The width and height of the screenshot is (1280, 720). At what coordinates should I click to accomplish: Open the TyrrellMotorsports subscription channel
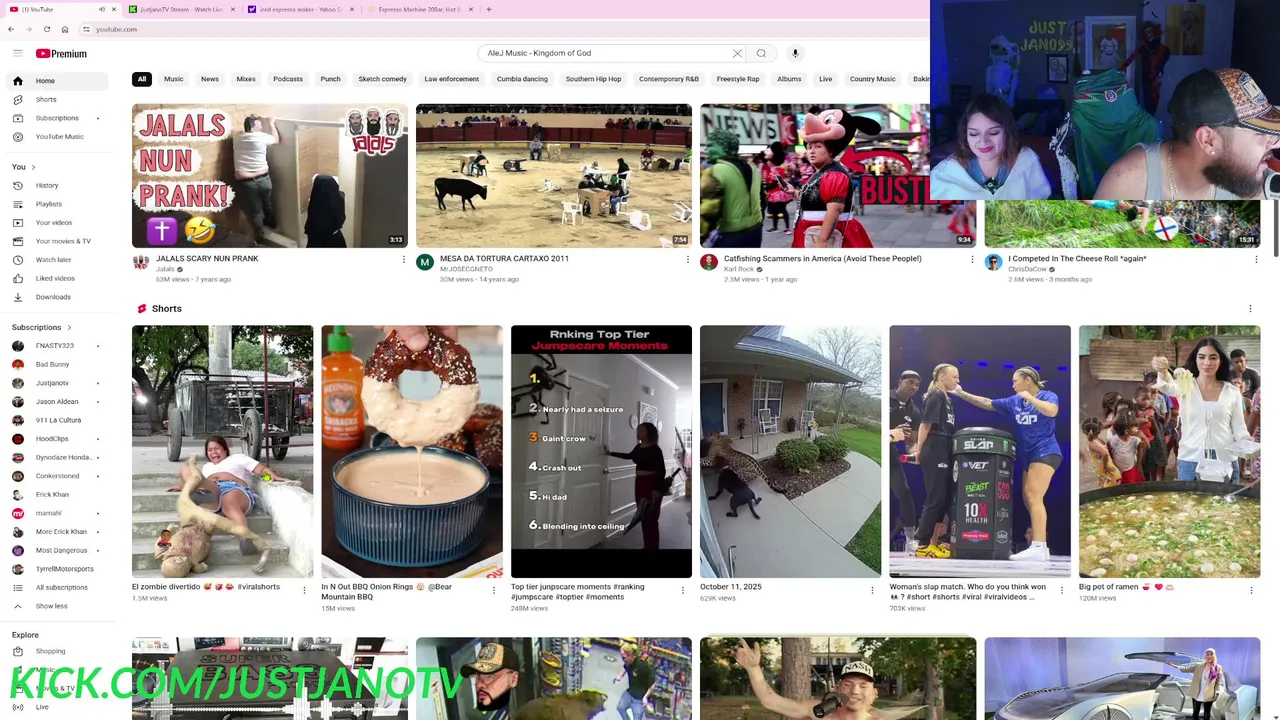pos(55,569)
